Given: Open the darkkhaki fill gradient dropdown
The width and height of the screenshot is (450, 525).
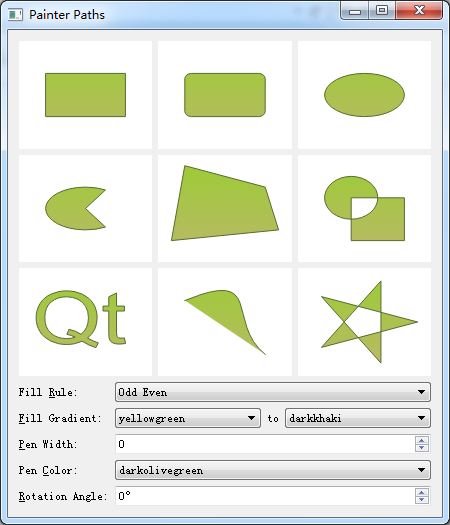Looking at the screenshot, I should 358,418.
